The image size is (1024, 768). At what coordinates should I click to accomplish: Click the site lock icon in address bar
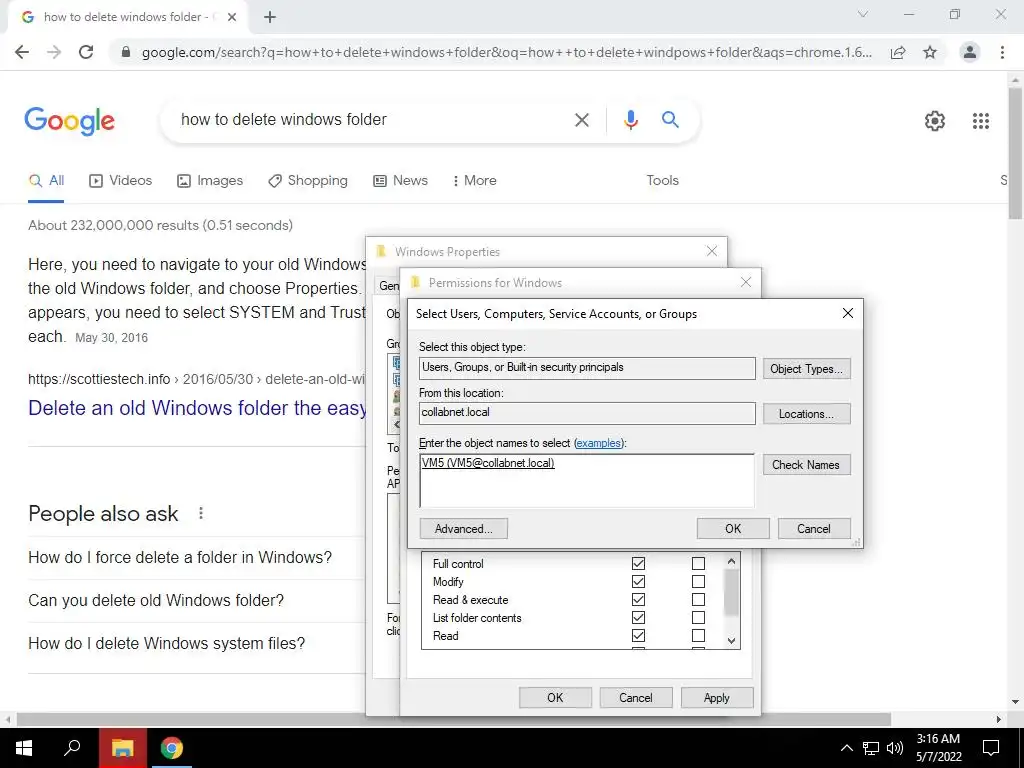[126, 52]
